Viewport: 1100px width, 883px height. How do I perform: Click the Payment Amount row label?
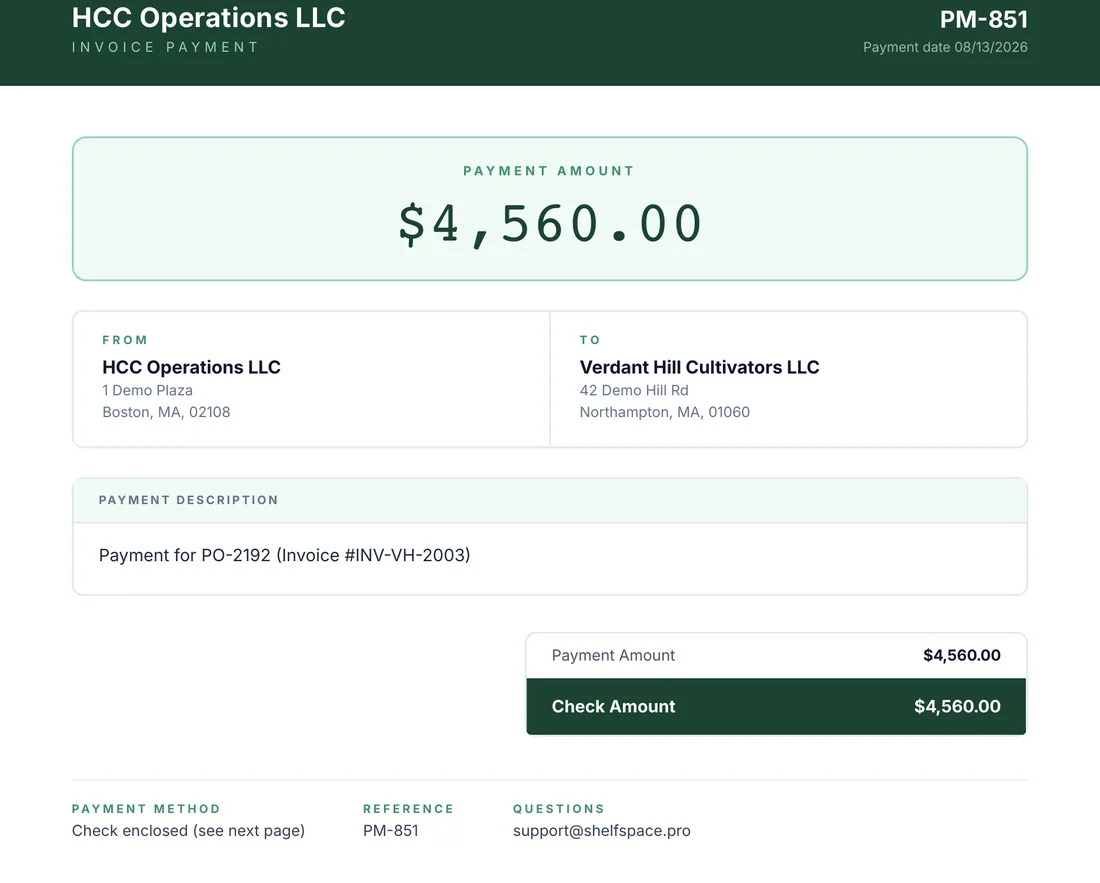pyautogui.click(x=613, y=655)
